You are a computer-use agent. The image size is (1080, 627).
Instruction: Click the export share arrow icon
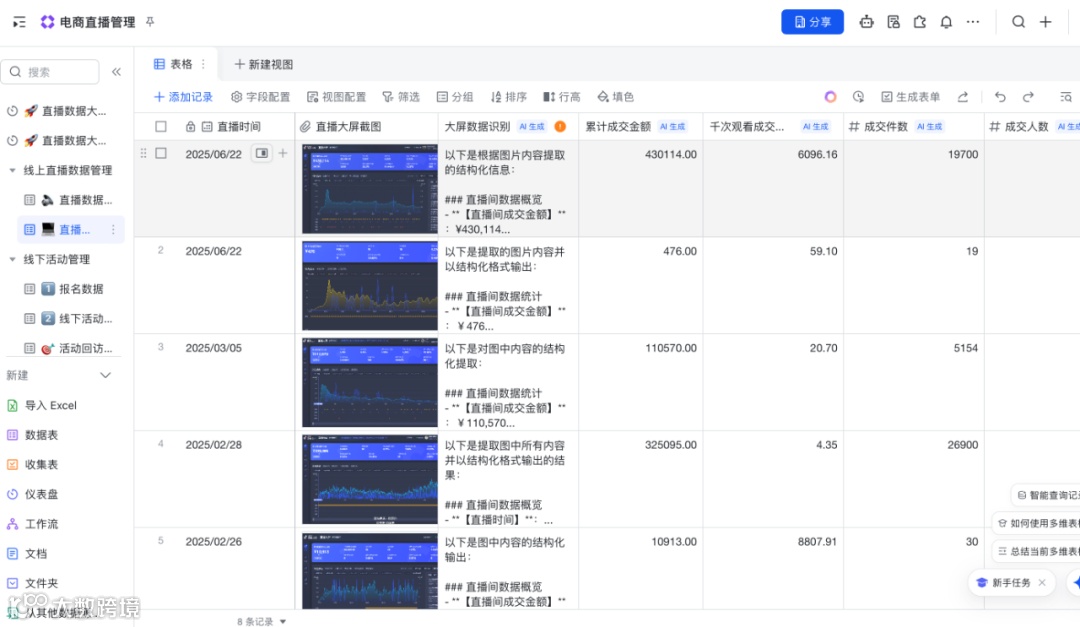pyautogui.click(x=963, y=97)
